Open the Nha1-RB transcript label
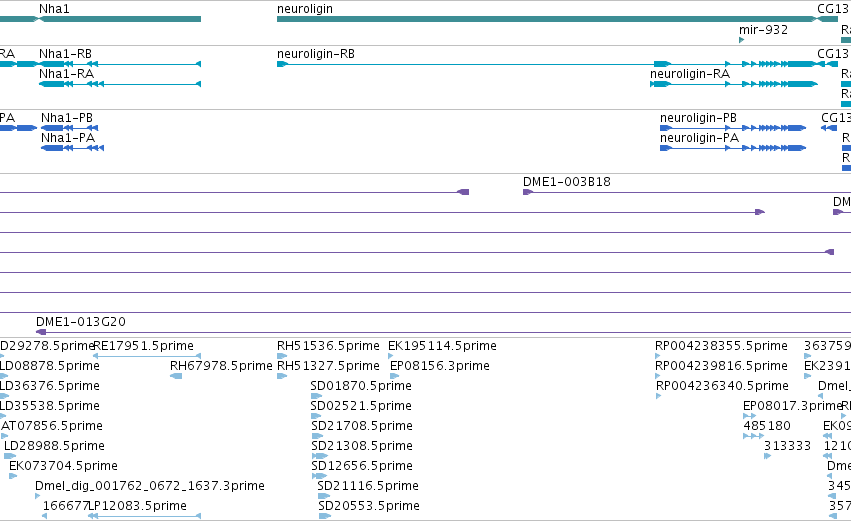 (x=65, y=54)
